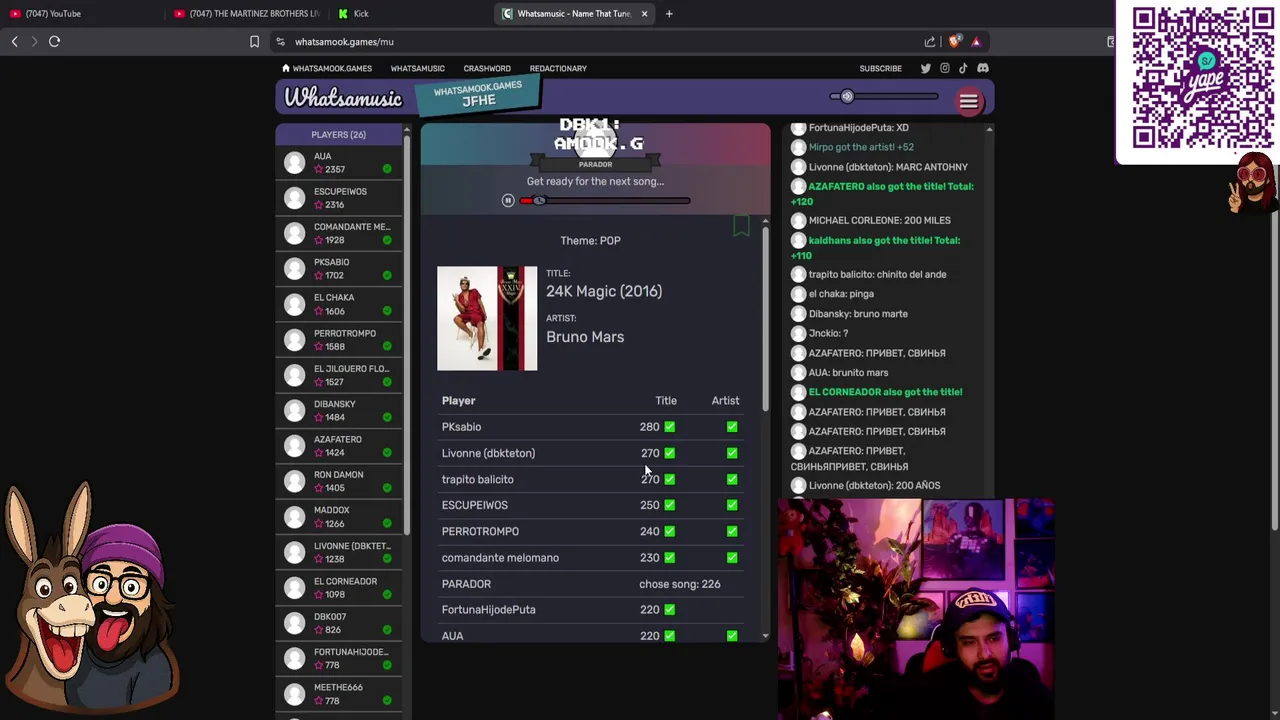Click the browser forward arrow

coord(34,42)
